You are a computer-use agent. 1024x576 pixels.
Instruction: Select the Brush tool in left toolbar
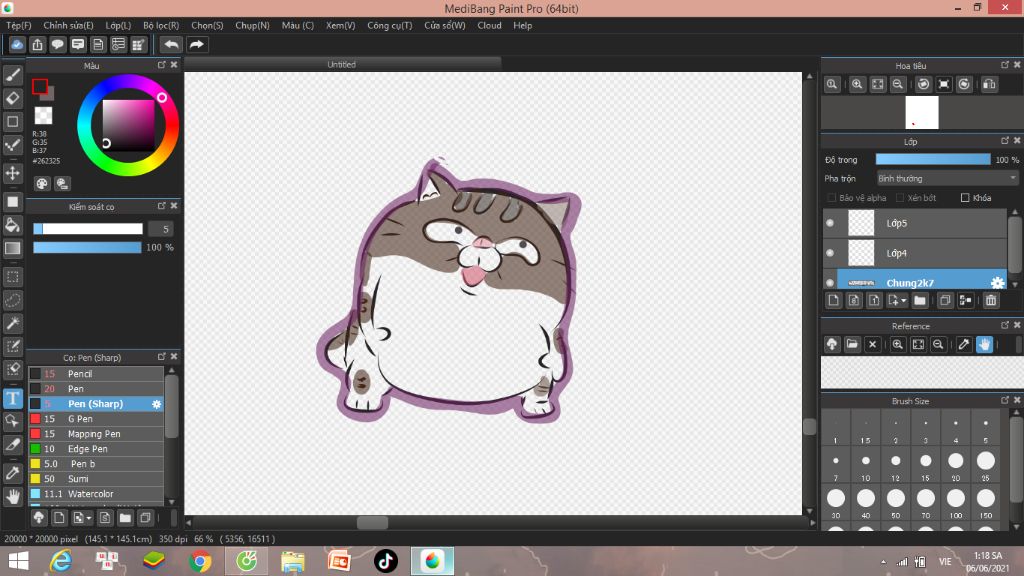[x=12, y=75]
